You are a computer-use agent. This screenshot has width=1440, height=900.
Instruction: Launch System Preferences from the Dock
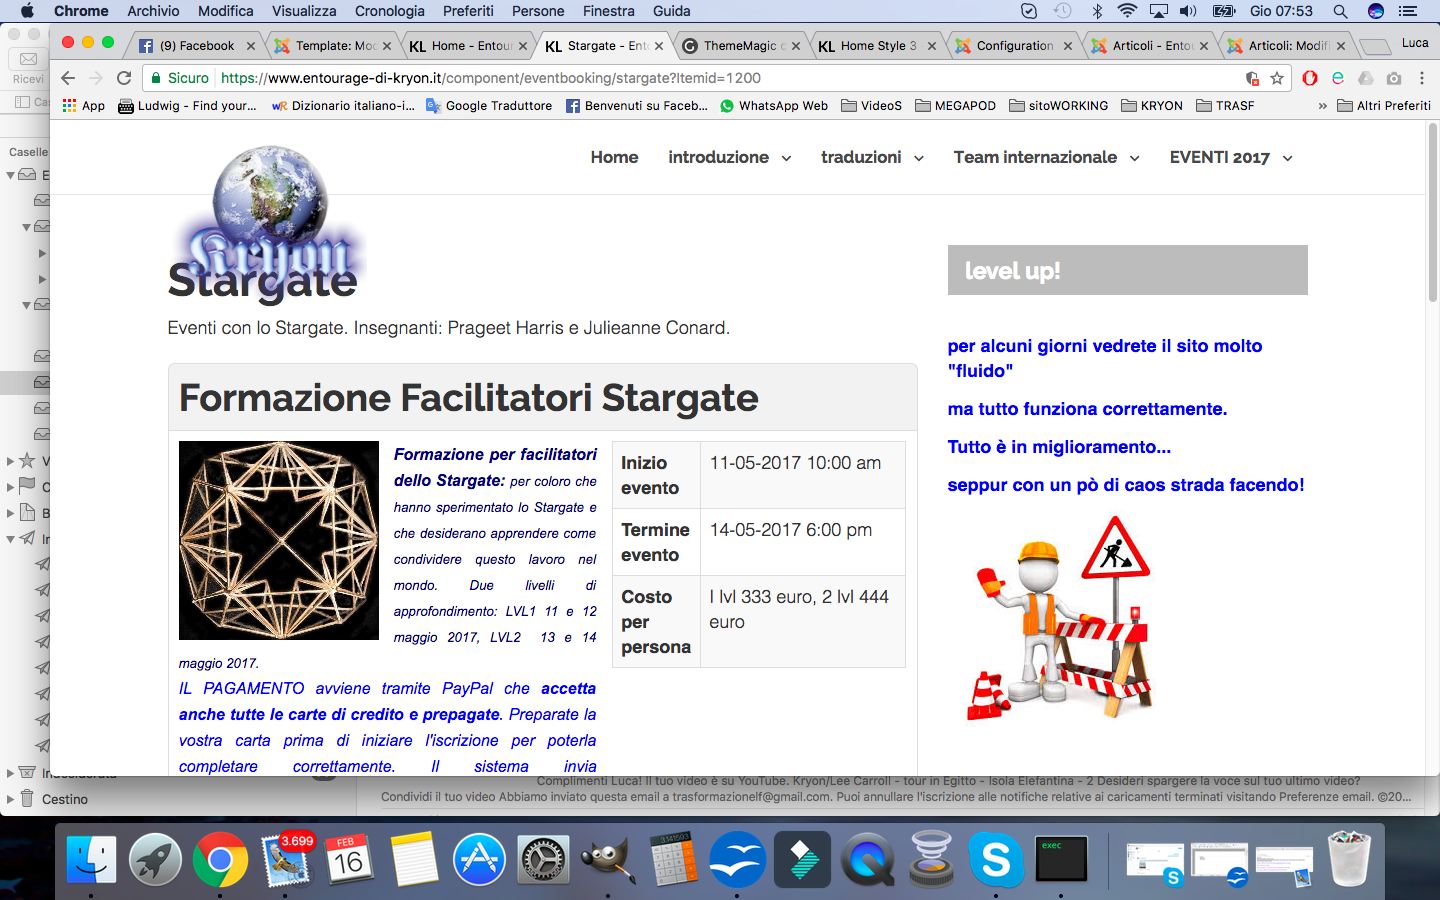[544, 860]
